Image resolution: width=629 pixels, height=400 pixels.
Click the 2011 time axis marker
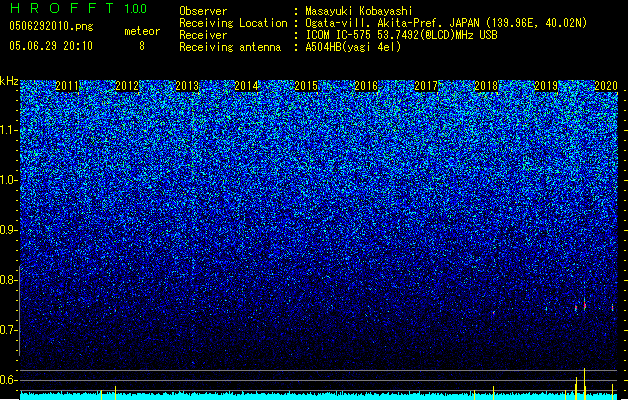[x=67, y=85]
